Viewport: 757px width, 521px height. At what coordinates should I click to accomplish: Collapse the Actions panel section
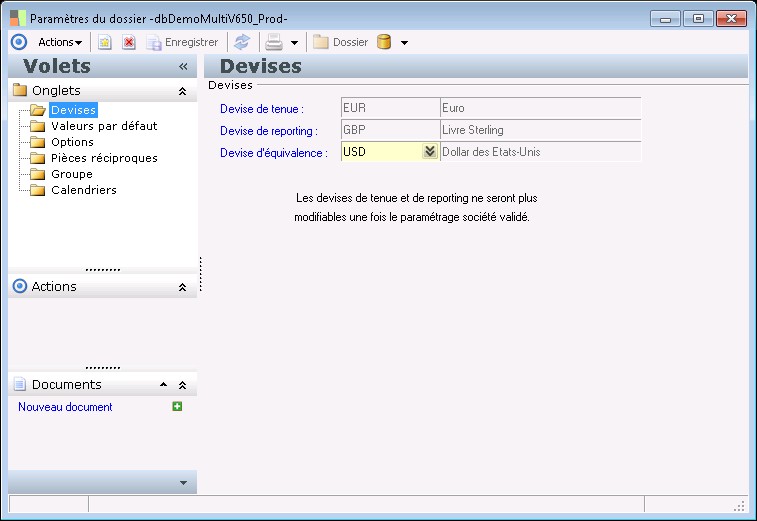(x=182, y=287)
